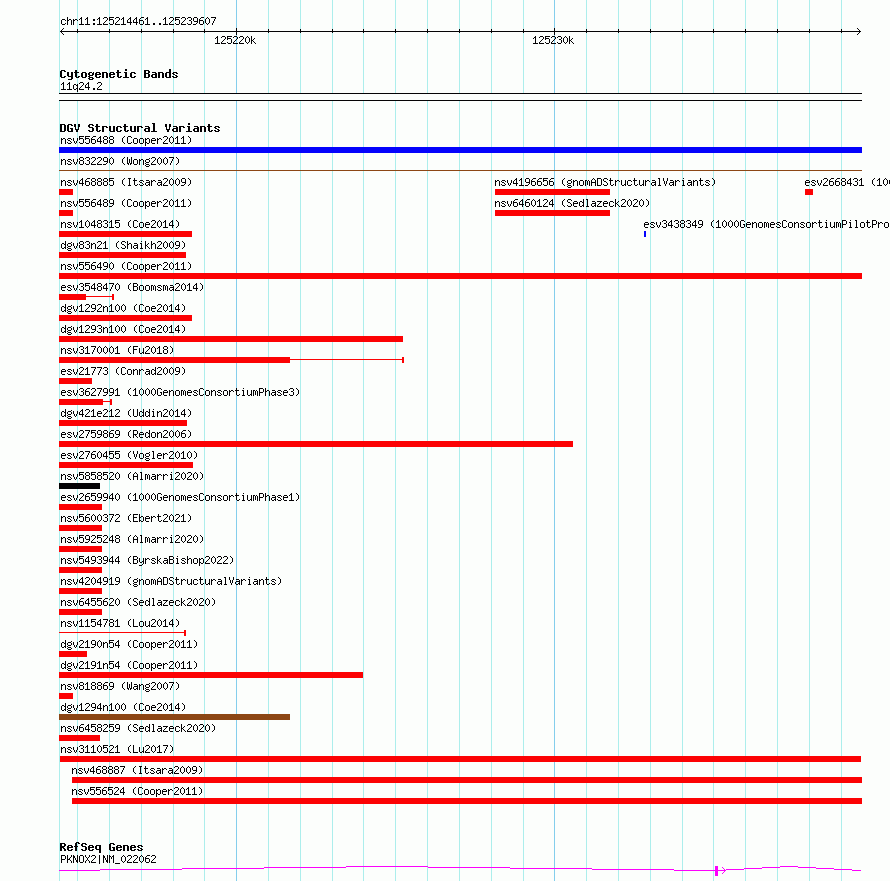The height and width of the screenshot is (881, 890).
Task: Click the nsv556488 (Cooper2011) blue variant bar
Action: tap(460, 150)
